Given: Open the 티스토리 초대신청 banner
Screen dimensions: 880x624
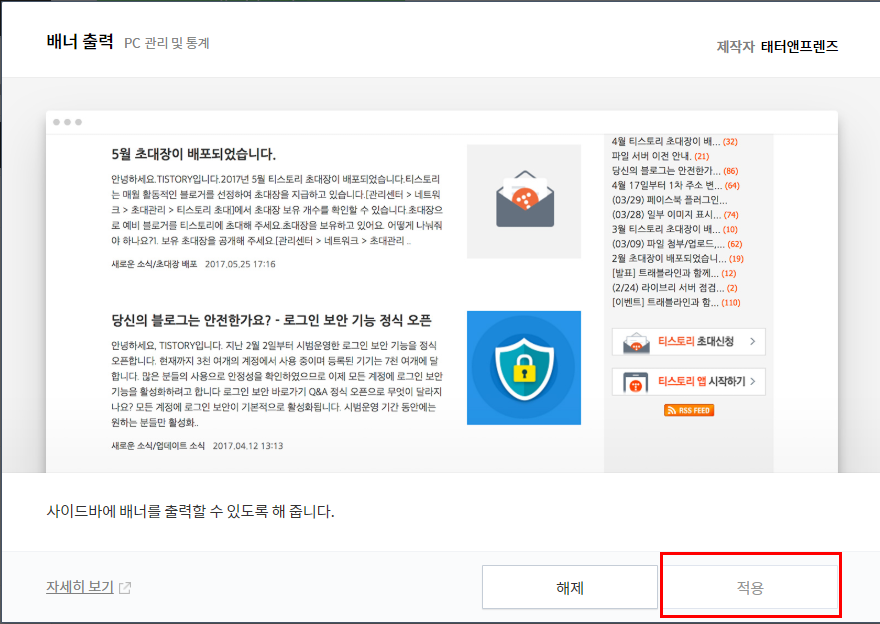Looking at the screenshot, I should (689, 342).
